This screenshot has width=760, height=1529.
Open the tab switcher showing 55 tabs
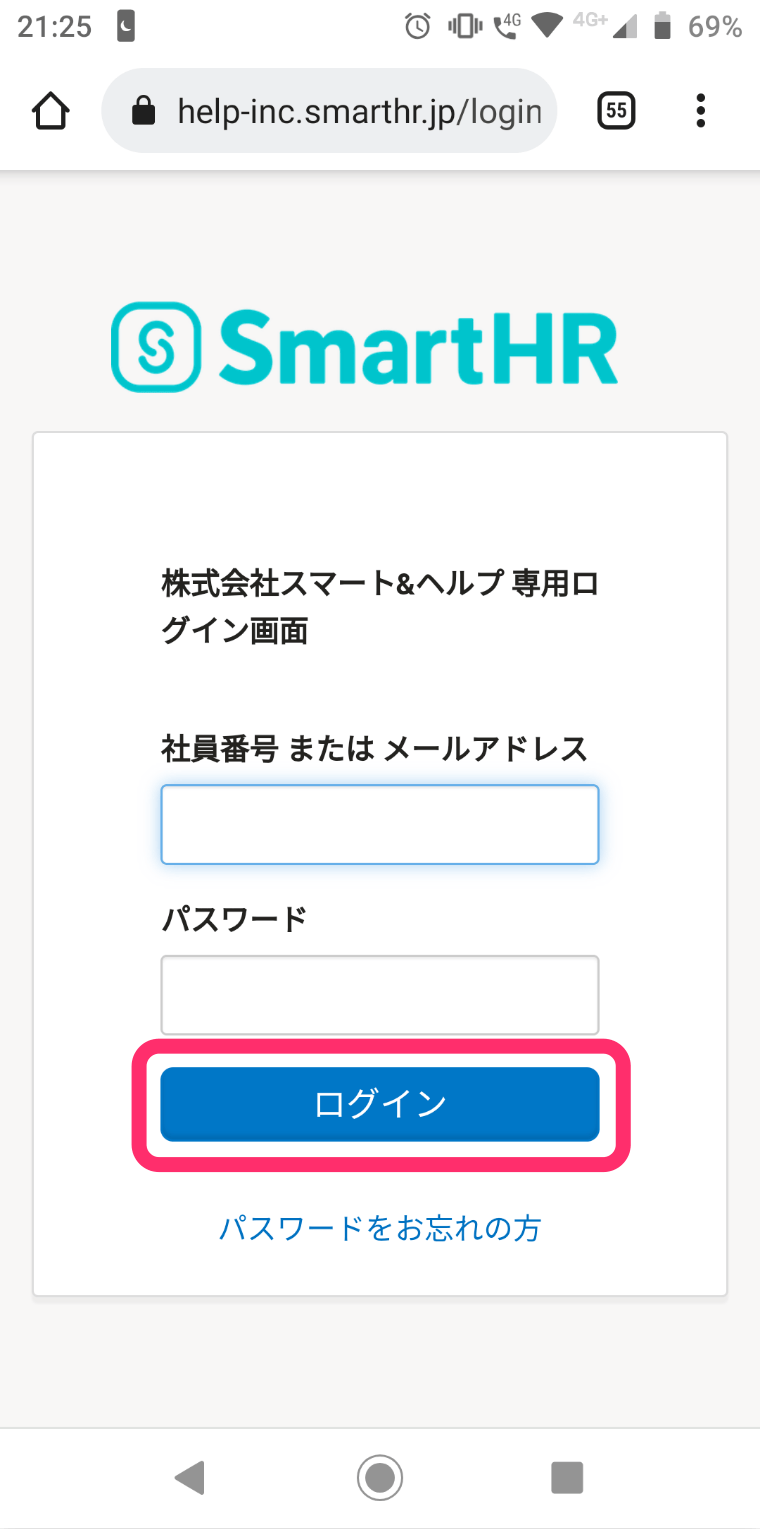(617, 111)
